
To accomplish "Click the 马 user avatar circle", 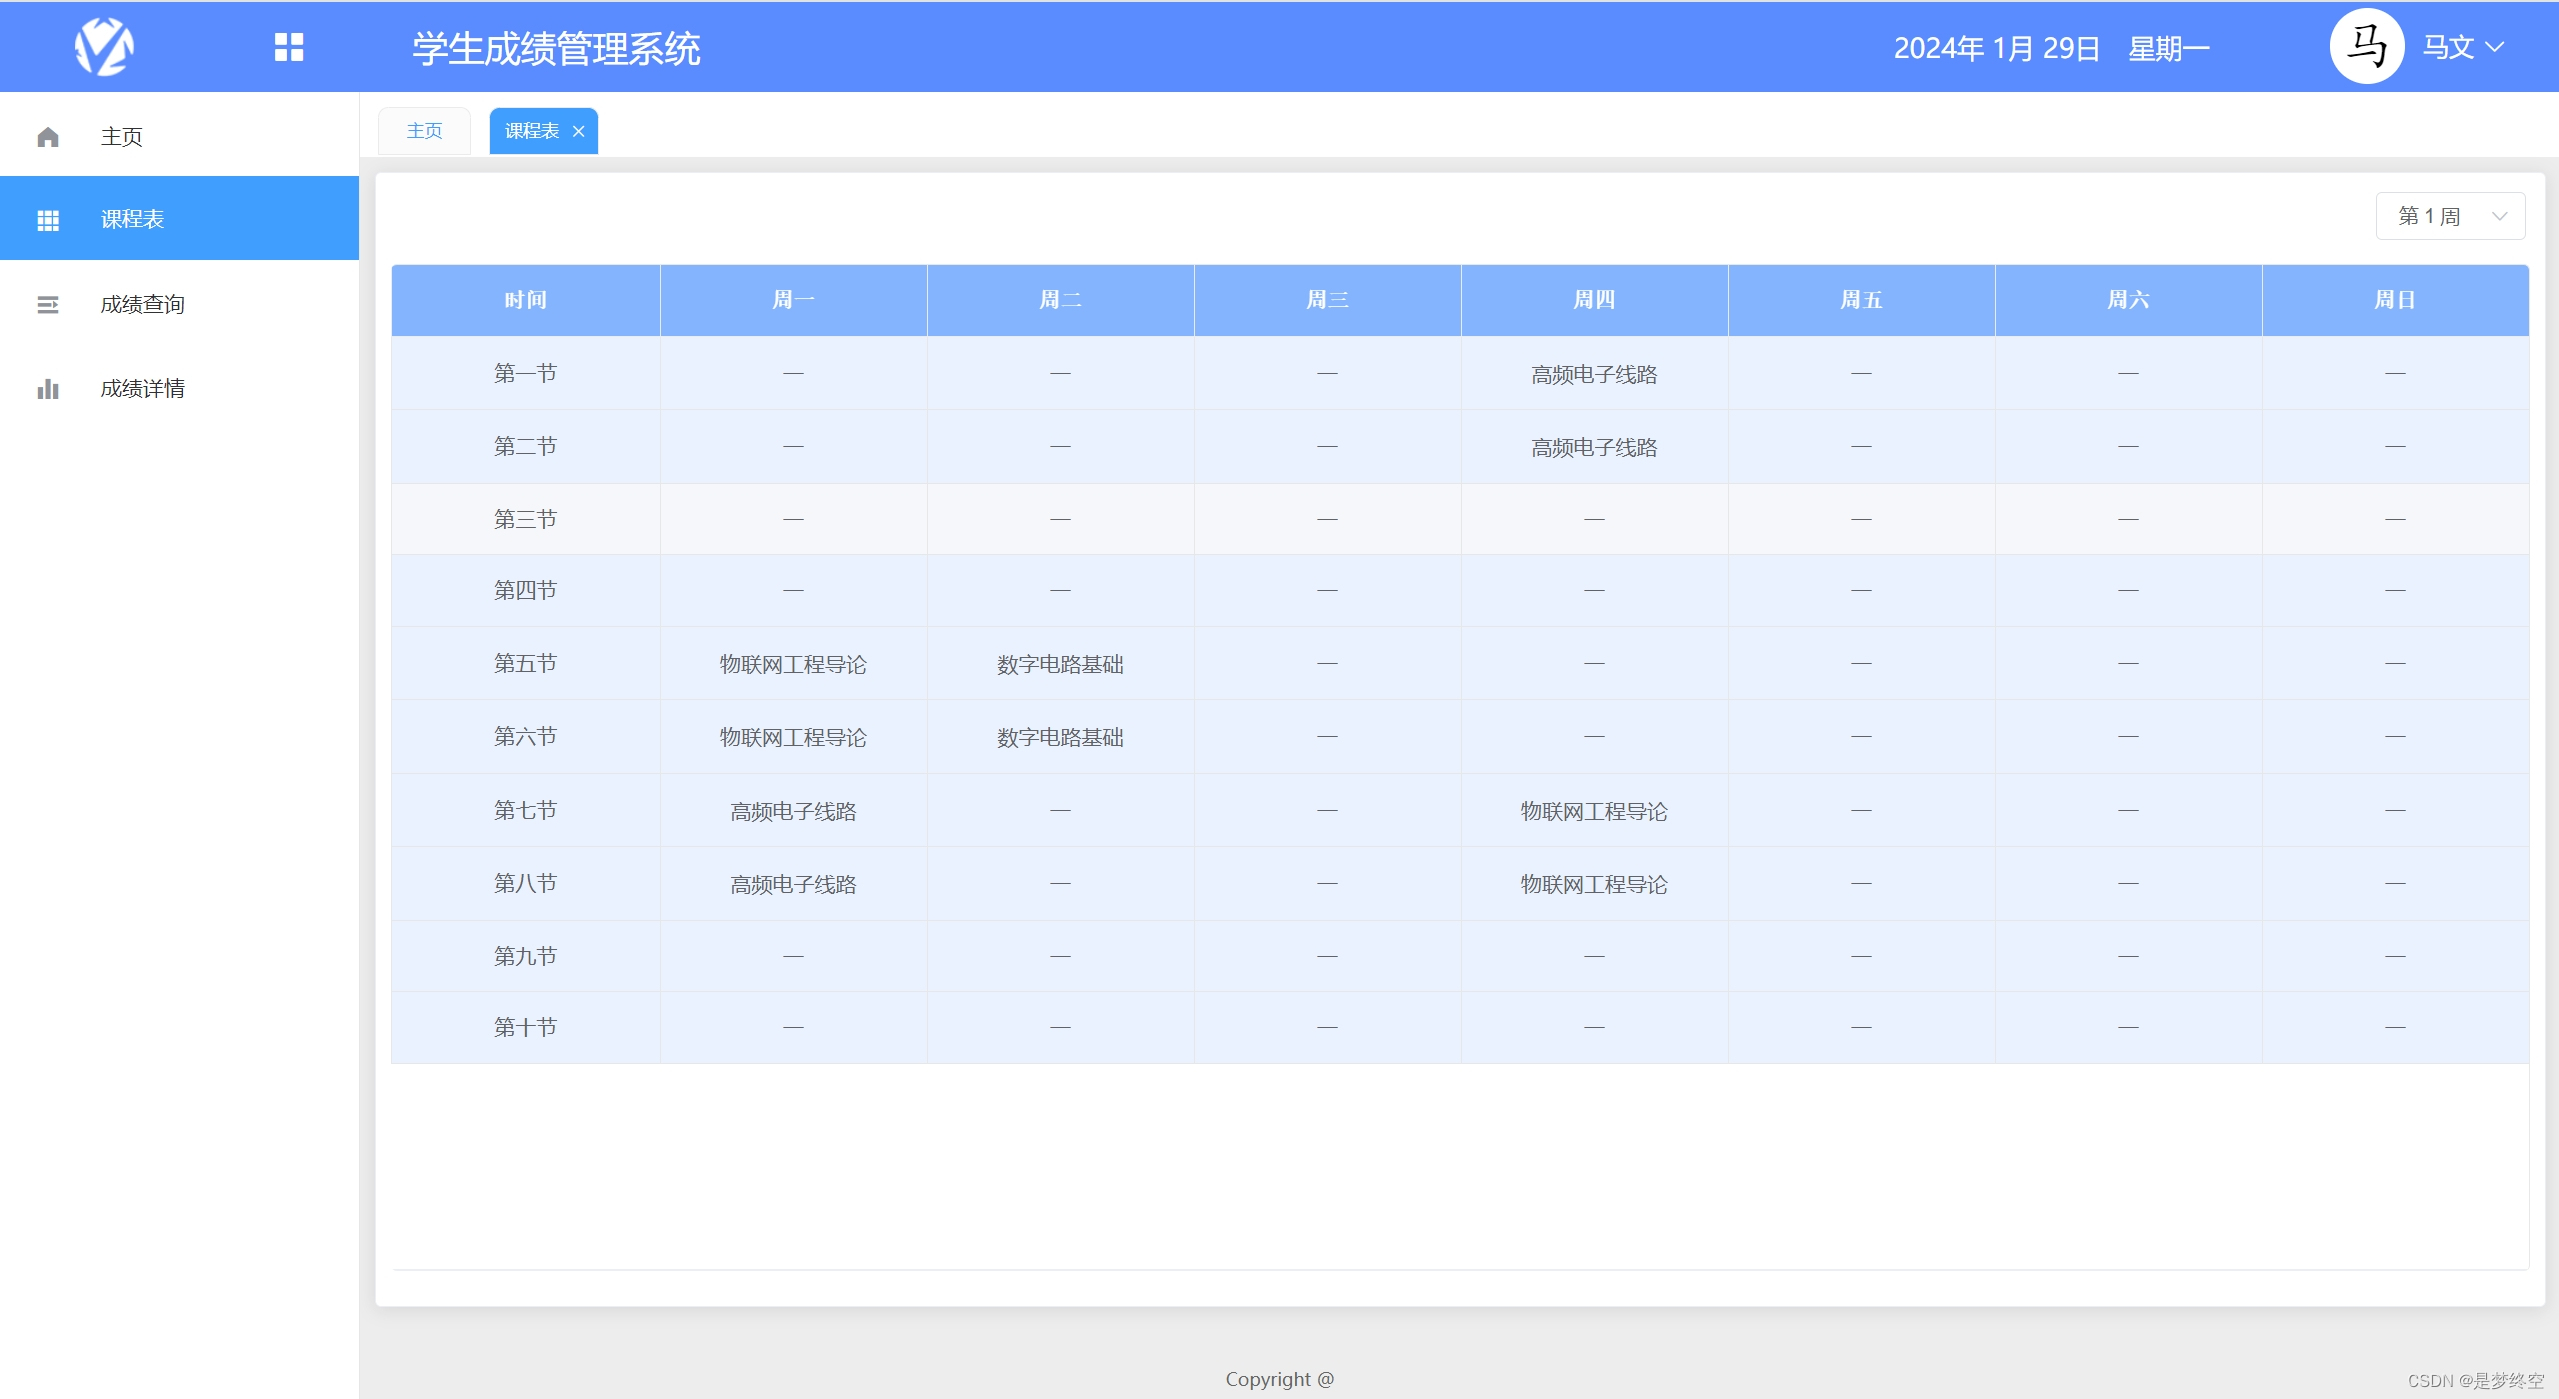I will (2366, 47).
